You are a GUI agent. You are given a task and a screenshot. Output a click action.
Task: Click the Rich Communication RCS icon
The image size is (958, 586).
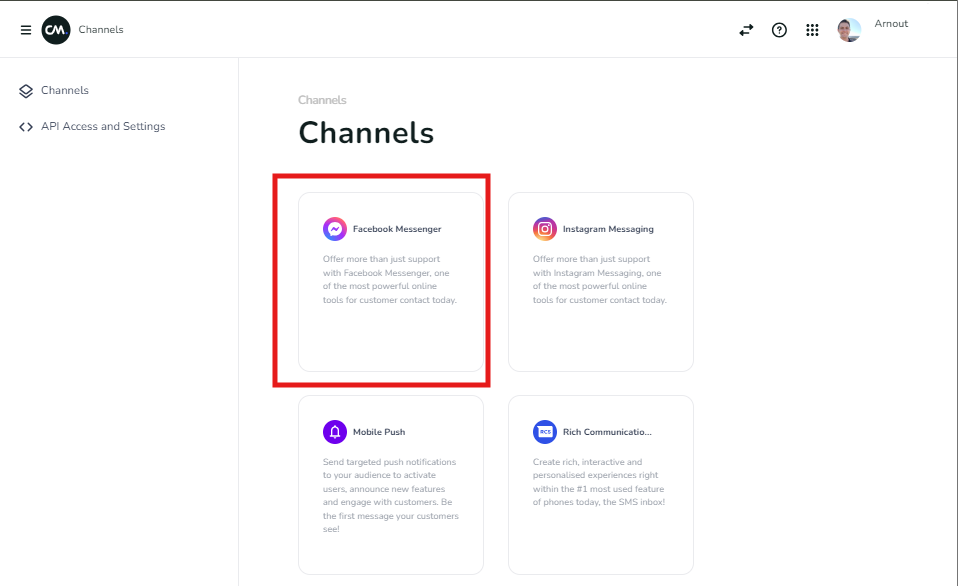[545, 432]
